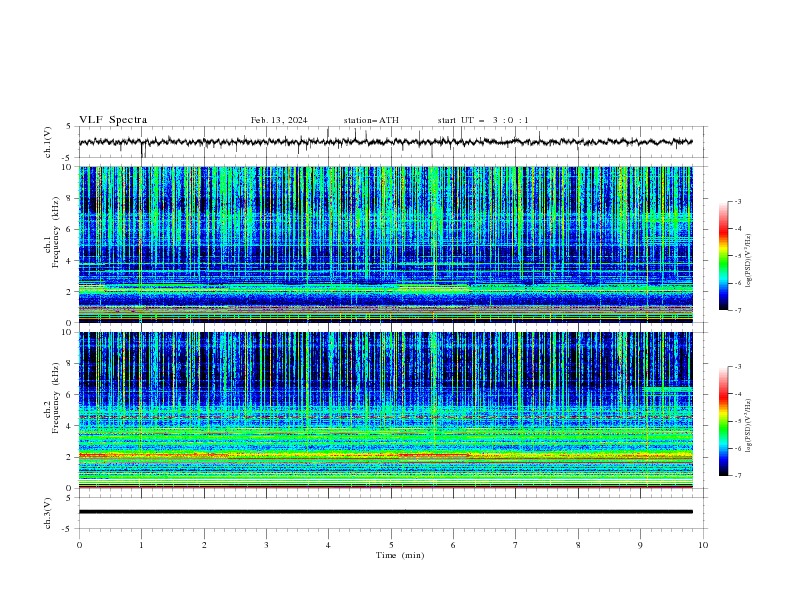Click the date "Feb. 13, 2024"
The width and height of the screenshot is (792, 612).
pyautogui.click(x=279, y=120)
